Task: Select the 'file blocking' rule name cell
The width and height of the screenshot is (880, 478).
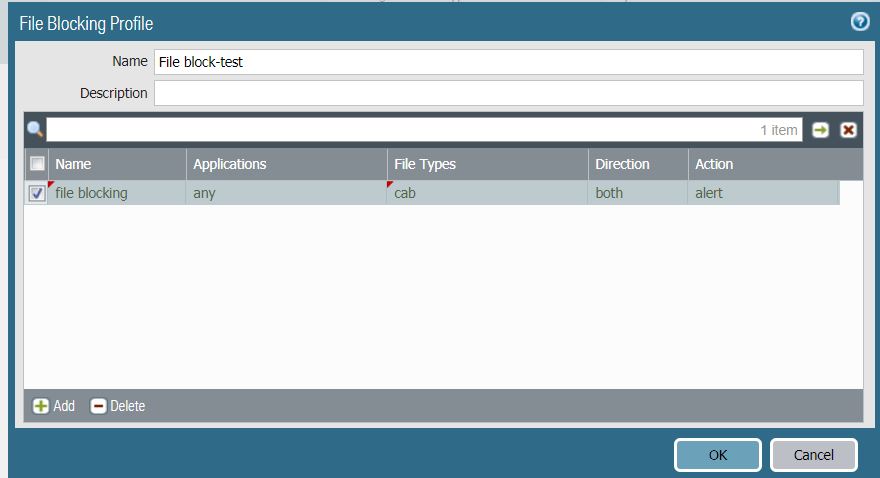Action: point(117,193)
